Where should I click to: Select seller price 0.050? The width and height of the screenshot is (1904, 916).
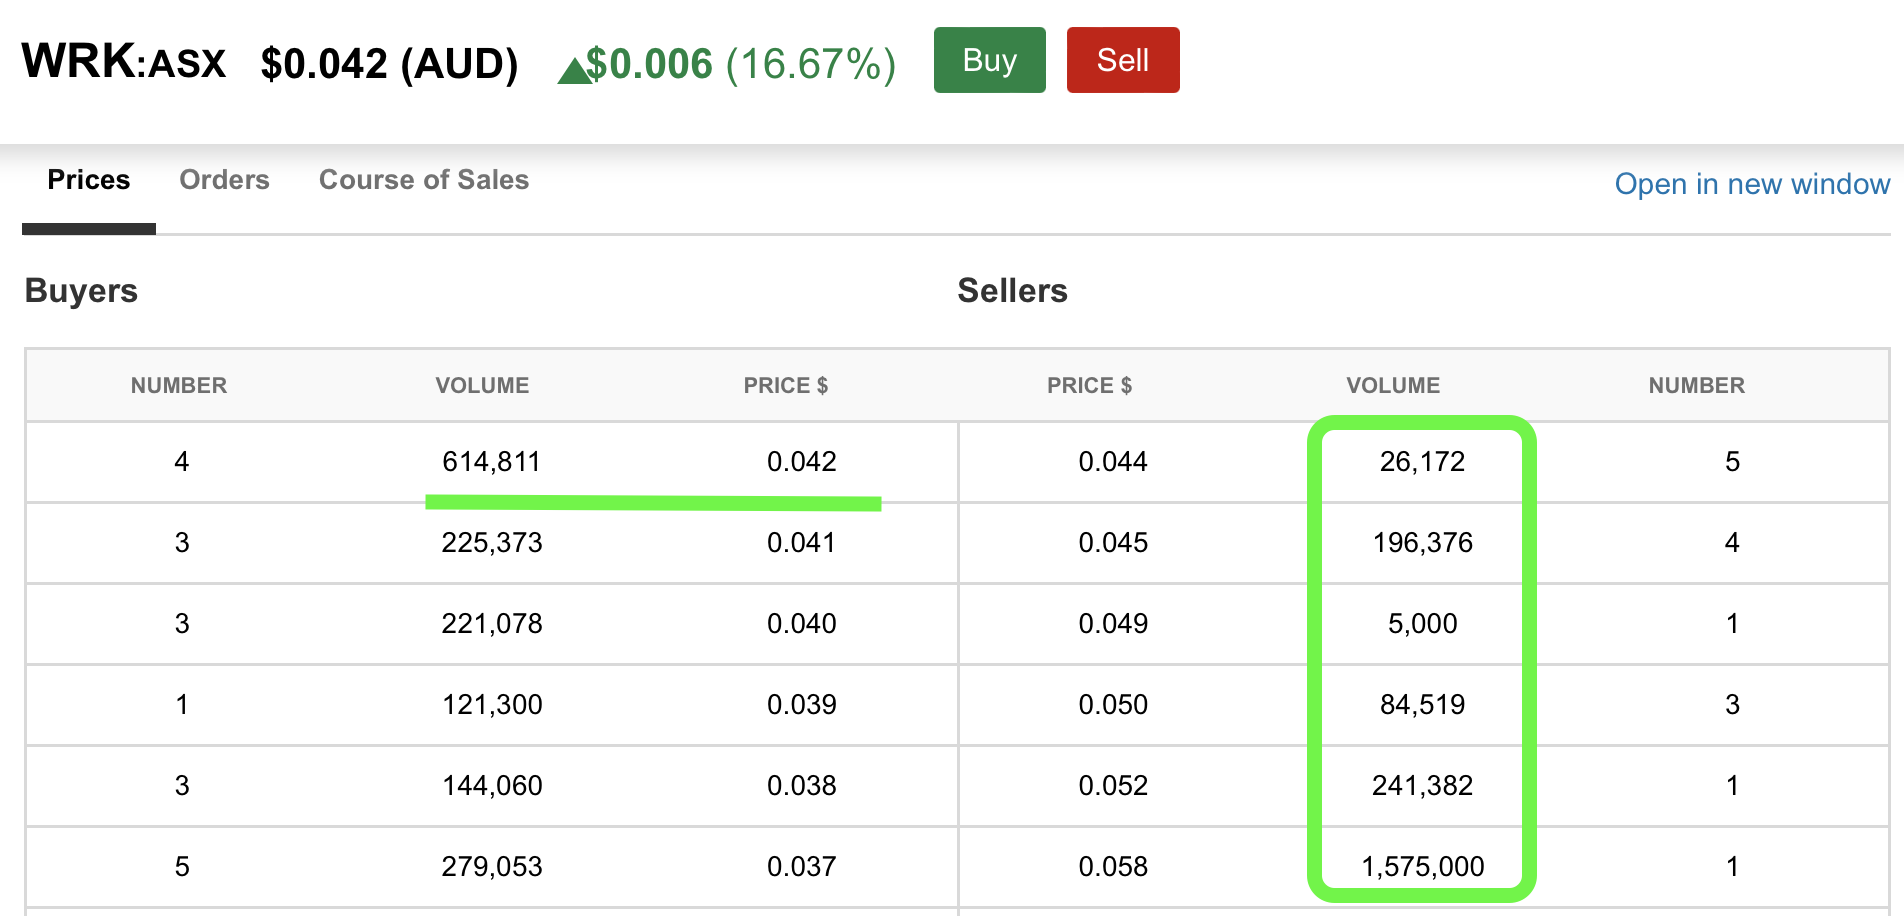coord(1113,705)
